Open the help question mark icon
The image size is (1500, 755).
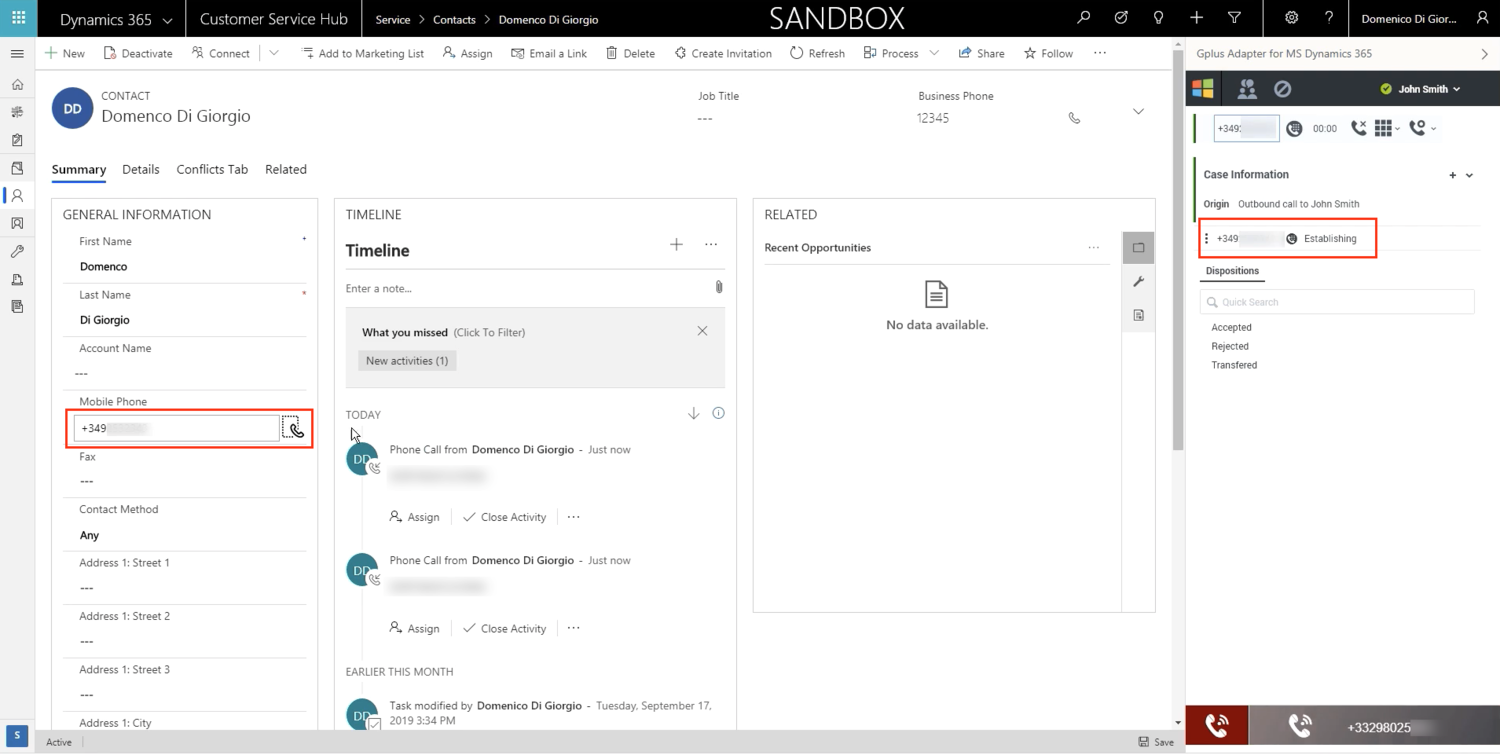click(x=1329, y=18)
